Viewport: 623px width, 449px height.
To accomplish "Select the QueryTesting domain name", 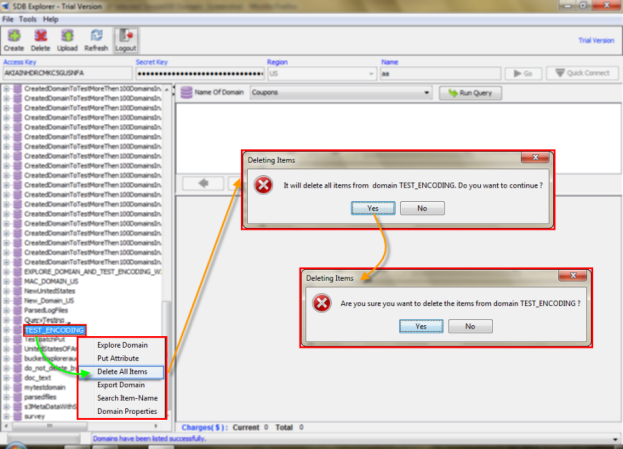I will click(x=44, y=320).
